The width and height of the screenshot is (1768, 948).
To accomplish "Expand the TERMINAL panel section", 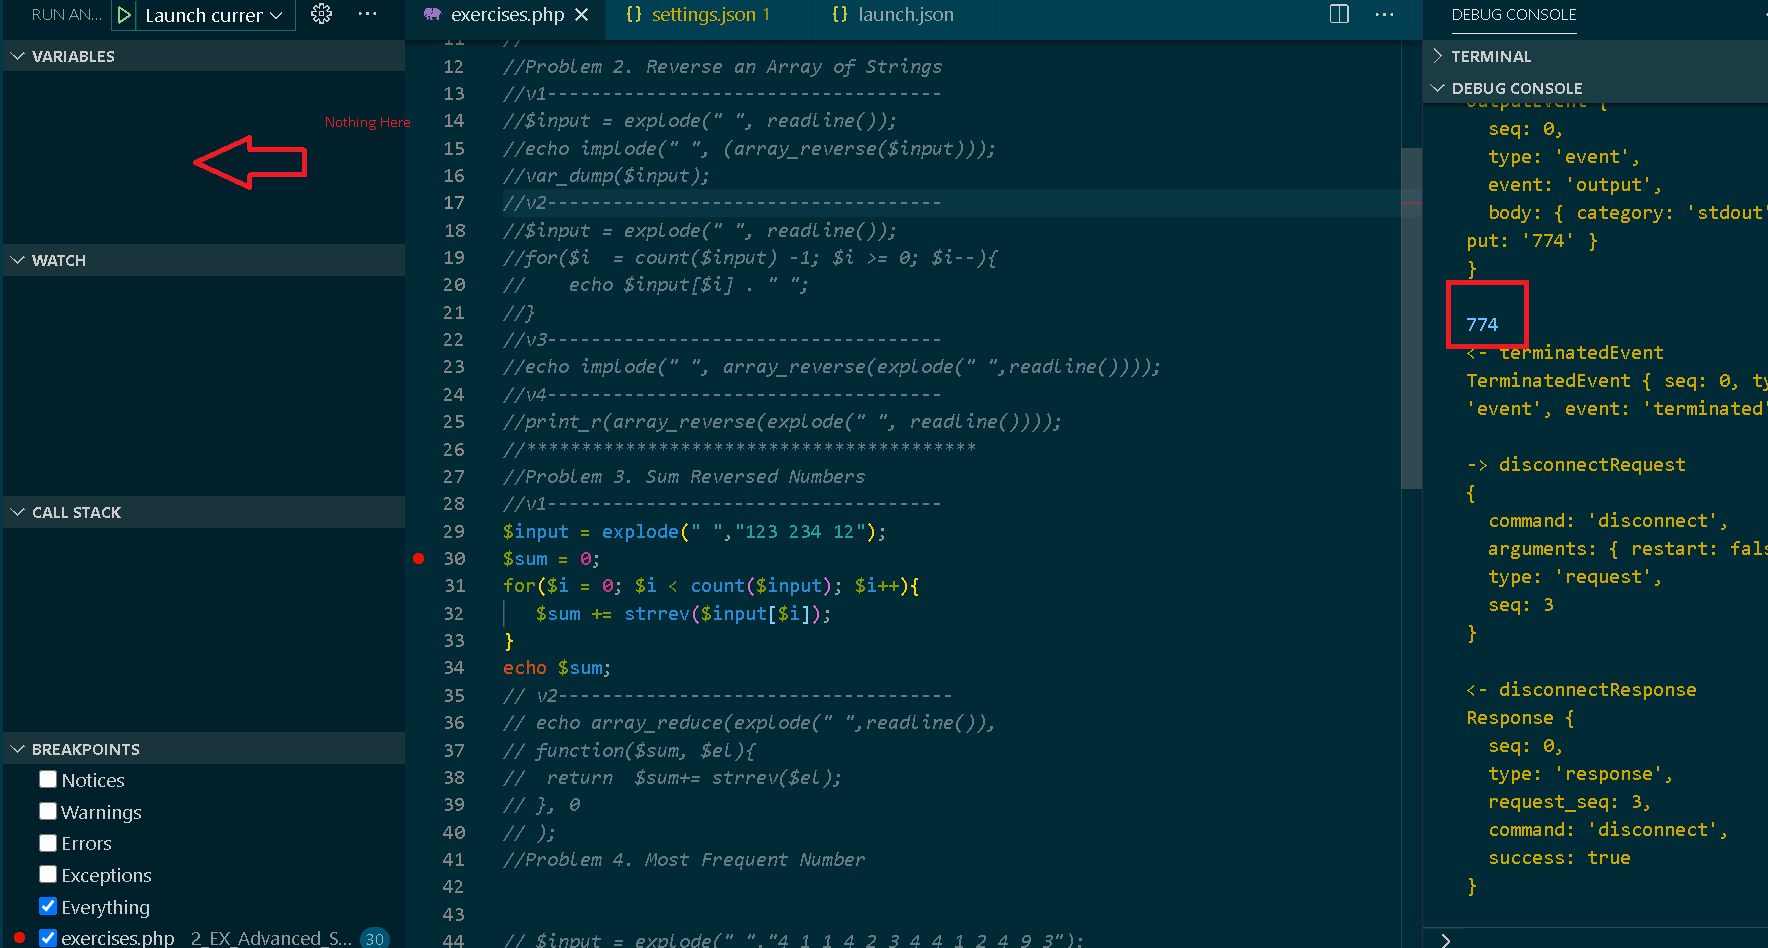I will click(x=1596, y=56).
